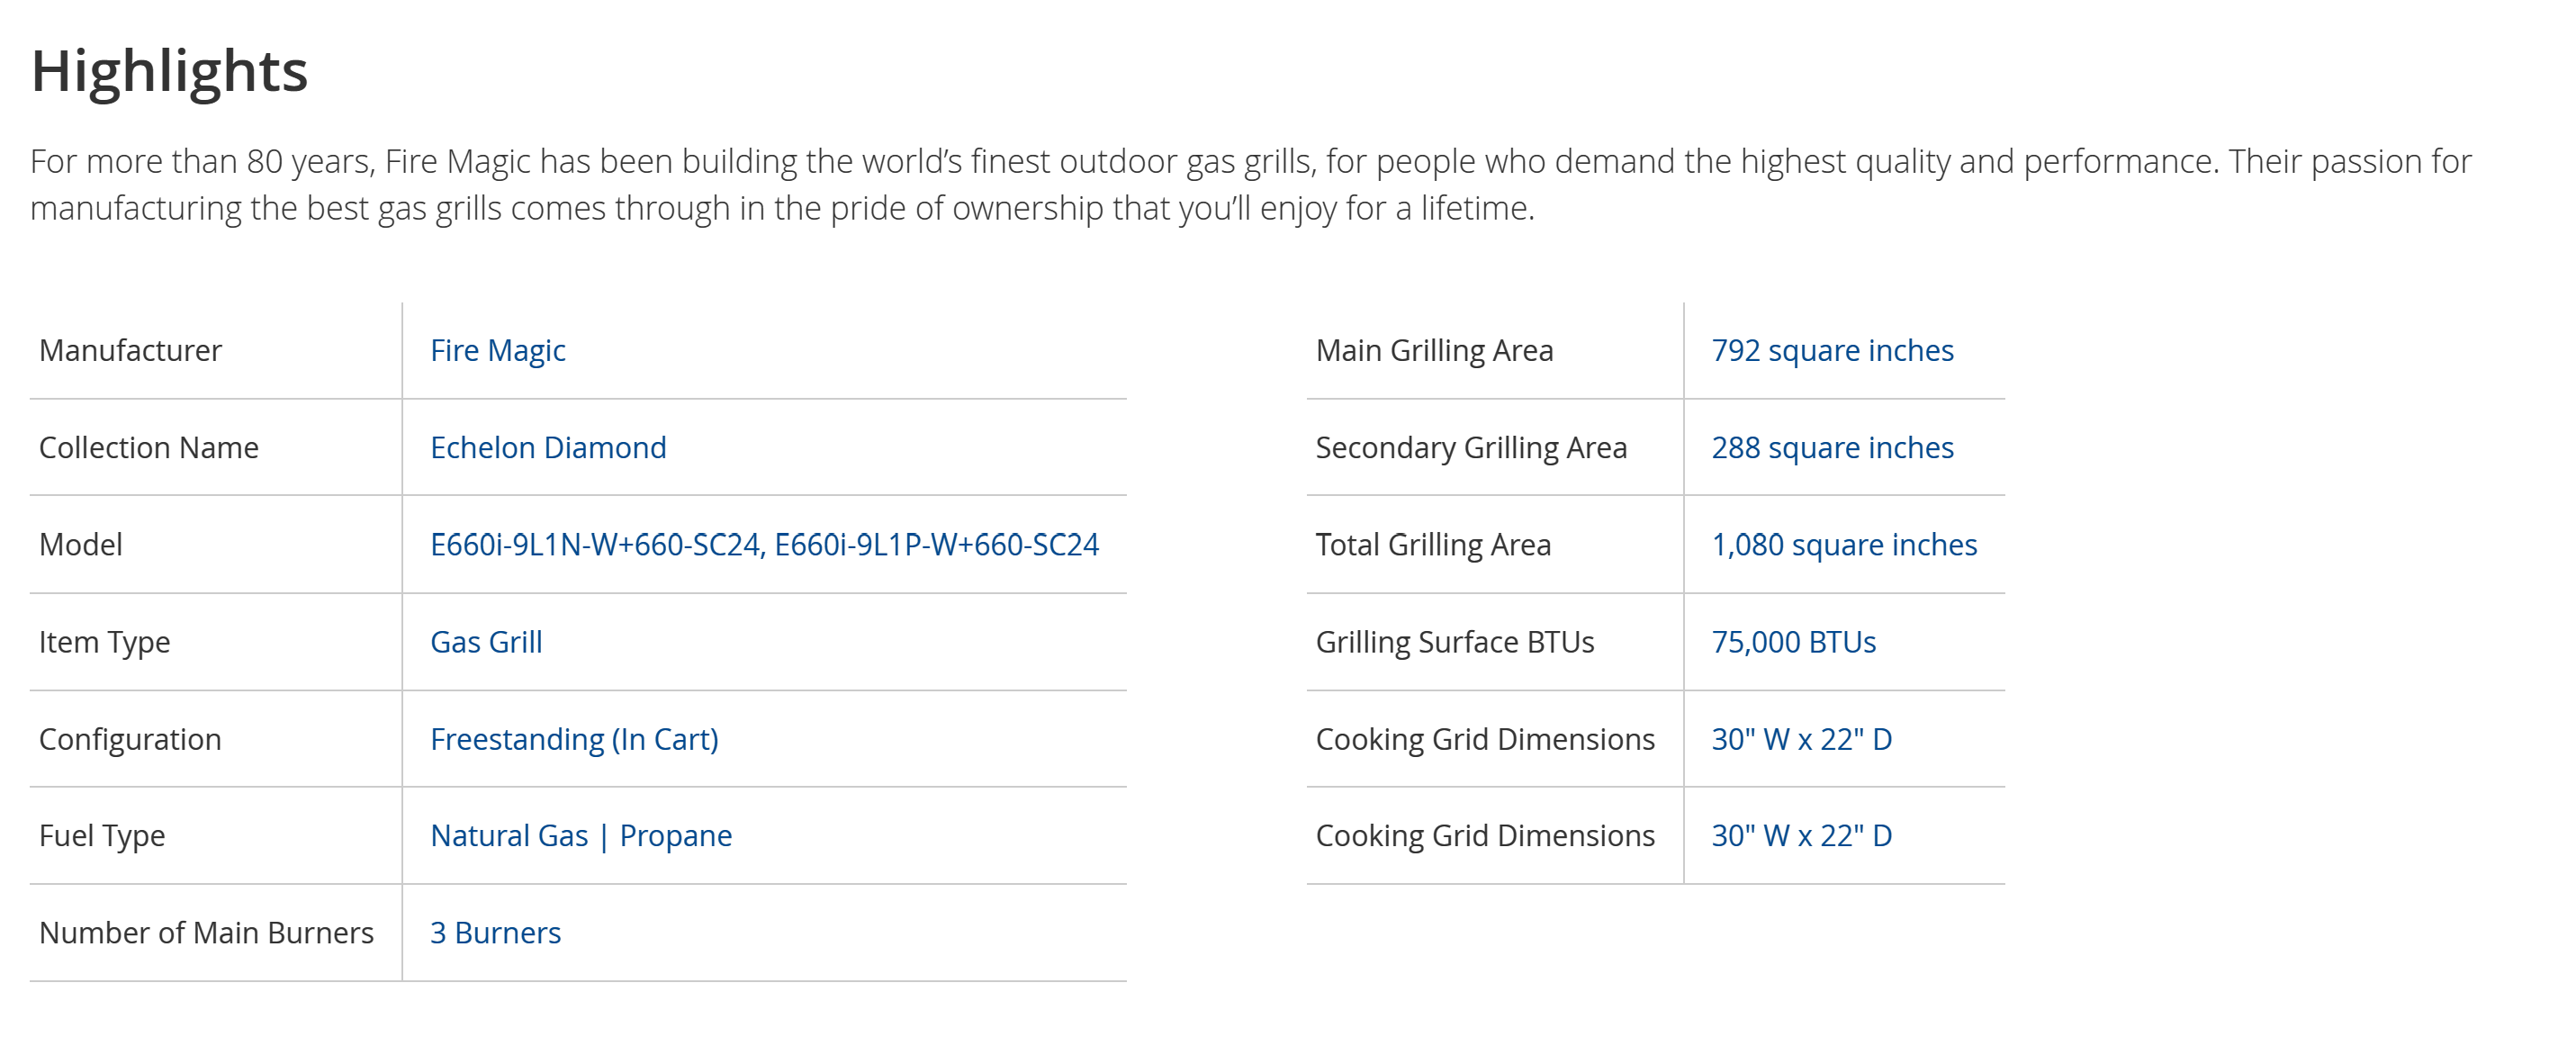This screenshot has height=1064, width=2576.
Task: Choose the Natural Gas fuel type link
Action: 509,835
